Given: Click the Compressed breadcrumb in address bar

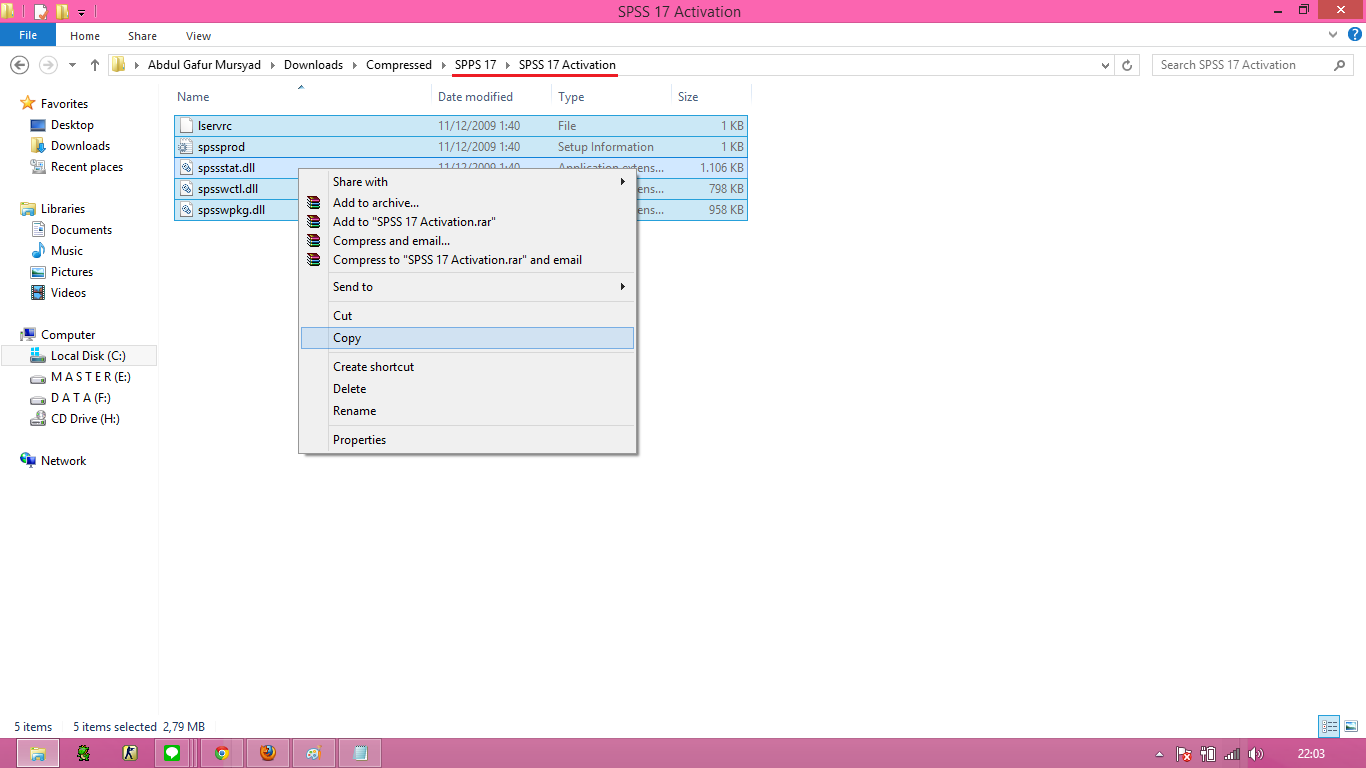Looking at the screenshot, I should (x=399, y=65).
